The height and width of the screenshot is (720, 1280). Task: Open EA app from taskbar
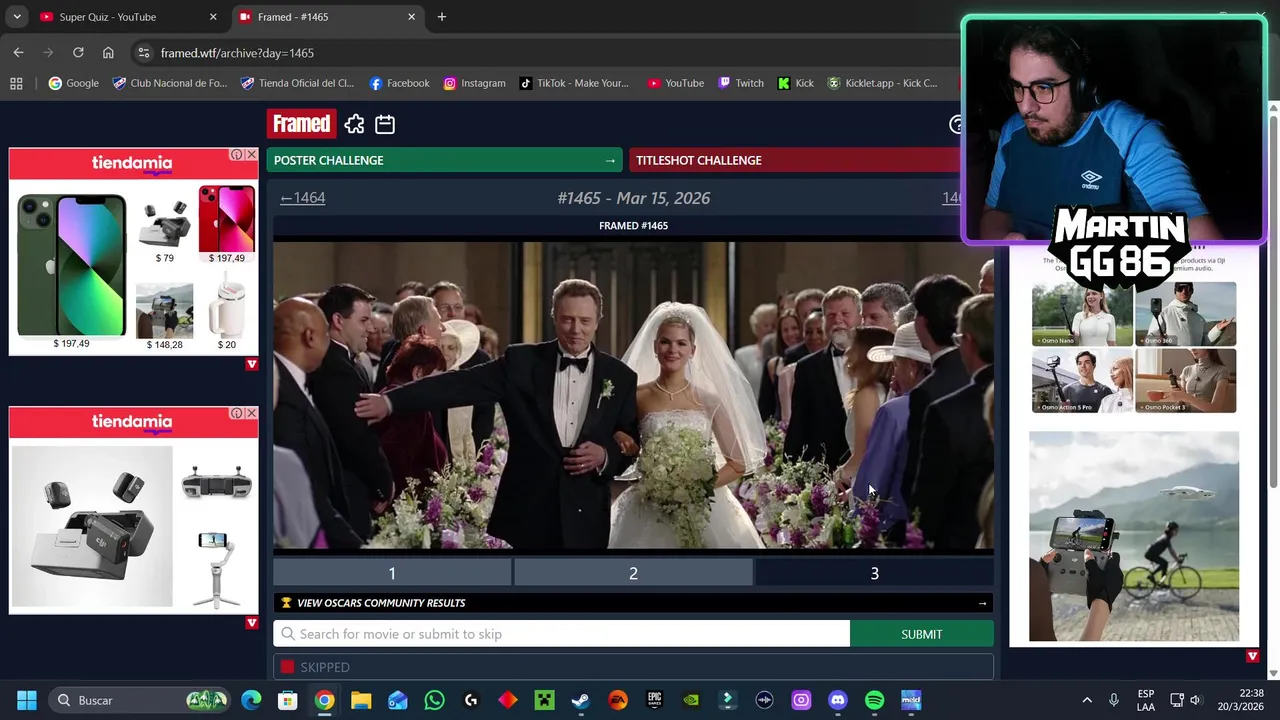tap(618, 700)
